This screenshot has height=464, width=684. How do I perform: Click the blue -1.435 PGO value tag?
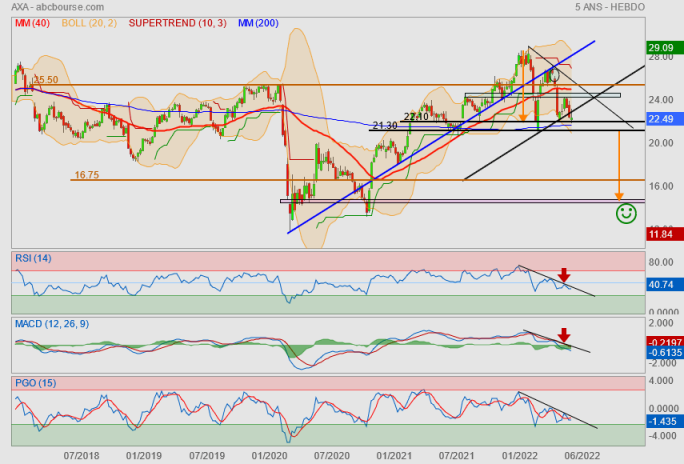[x=664, y=422]
